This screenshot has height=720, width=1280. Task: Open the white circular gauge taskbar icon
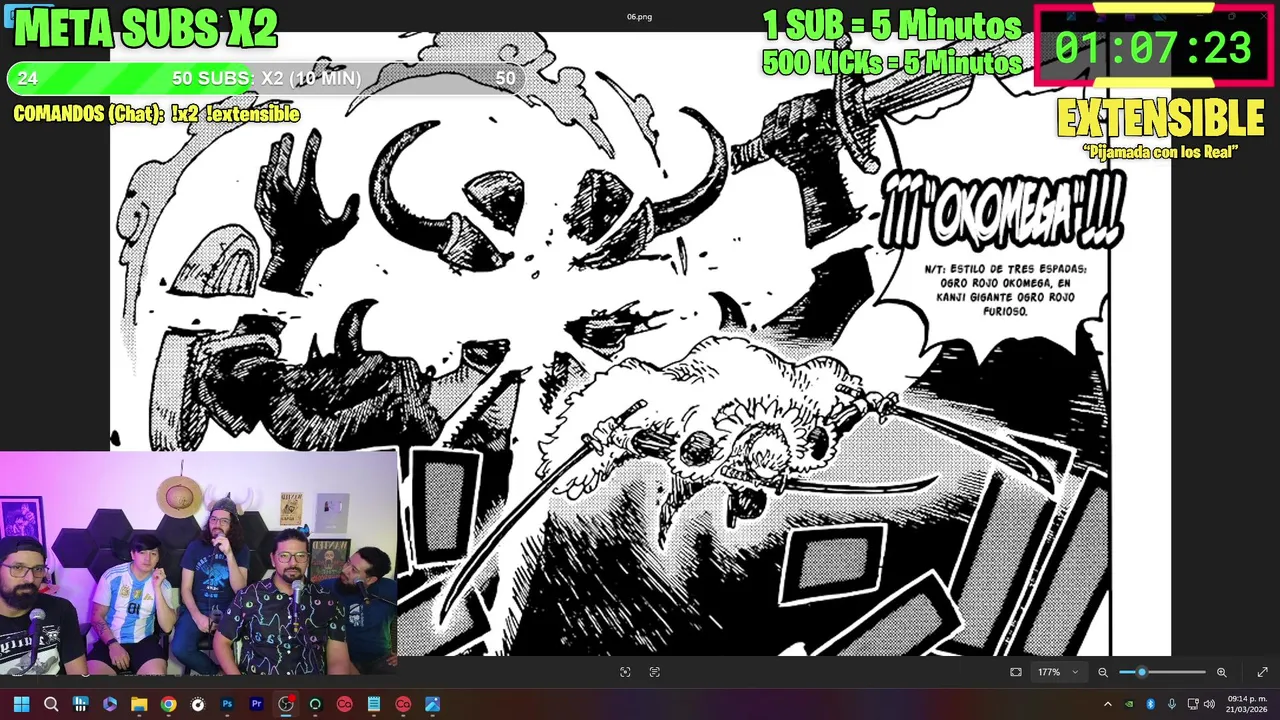pos(198,704)
